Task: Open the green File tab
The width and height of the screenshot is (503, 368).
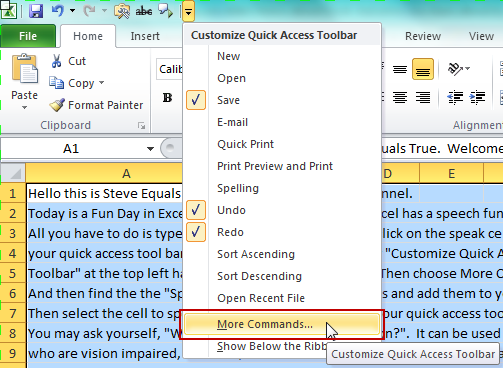Action: pos(28,36)
